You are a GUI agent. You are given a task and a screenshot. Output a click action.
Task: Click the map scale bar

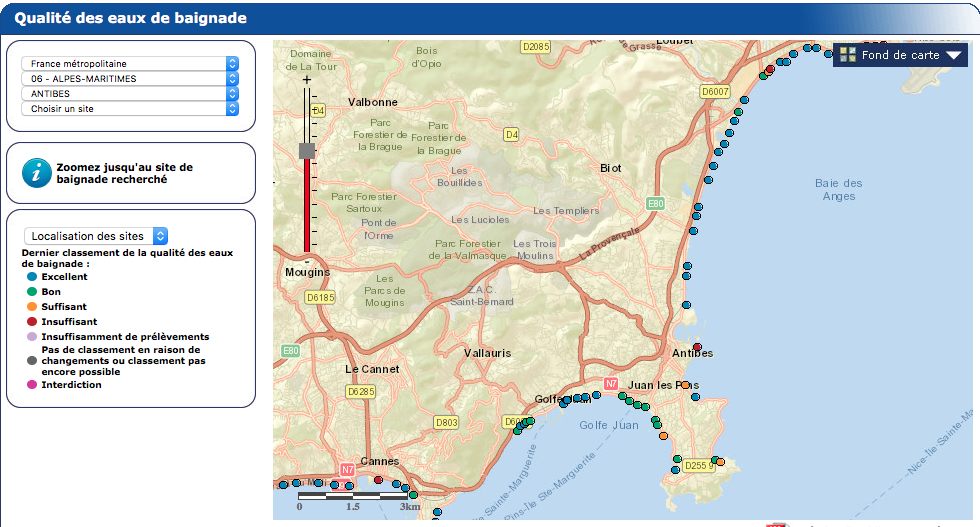click(x=353, y=495)
